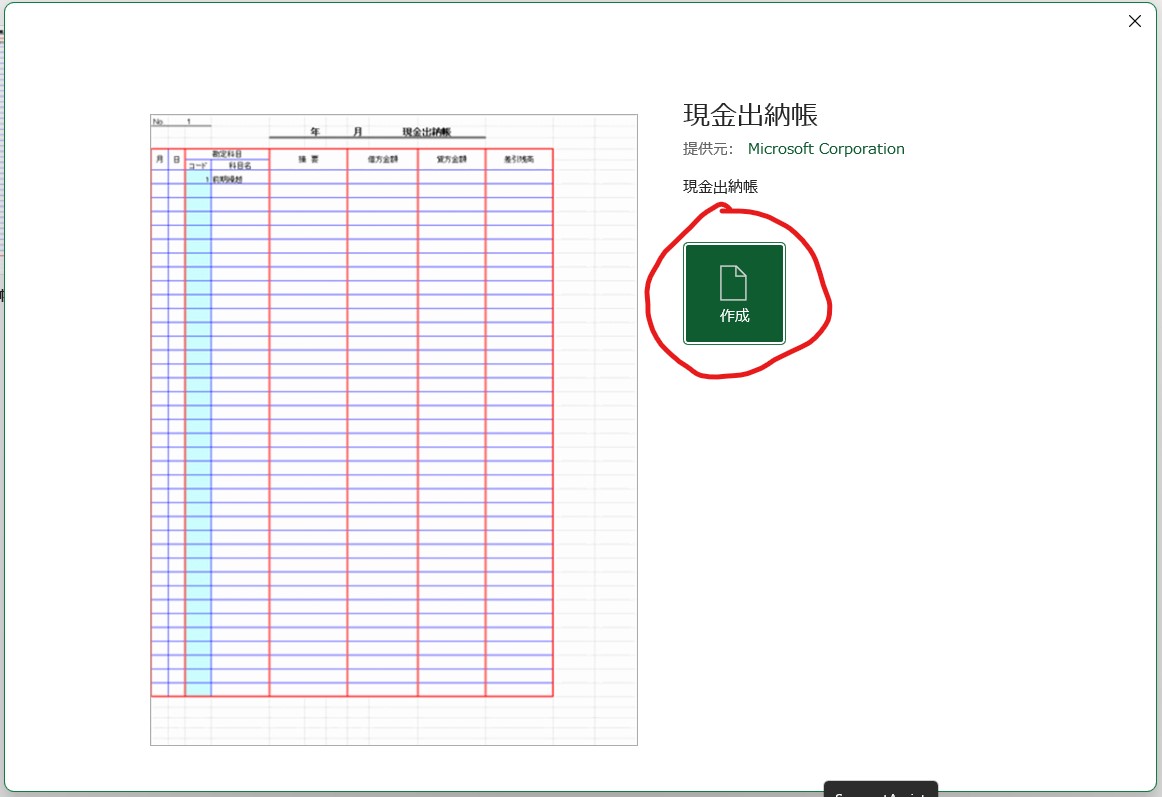Image resolution: width=1162 pixels, height=797 pixels.
Task: Click the dark tooltip at the bottom edge
Action: (x=880, y=789)
